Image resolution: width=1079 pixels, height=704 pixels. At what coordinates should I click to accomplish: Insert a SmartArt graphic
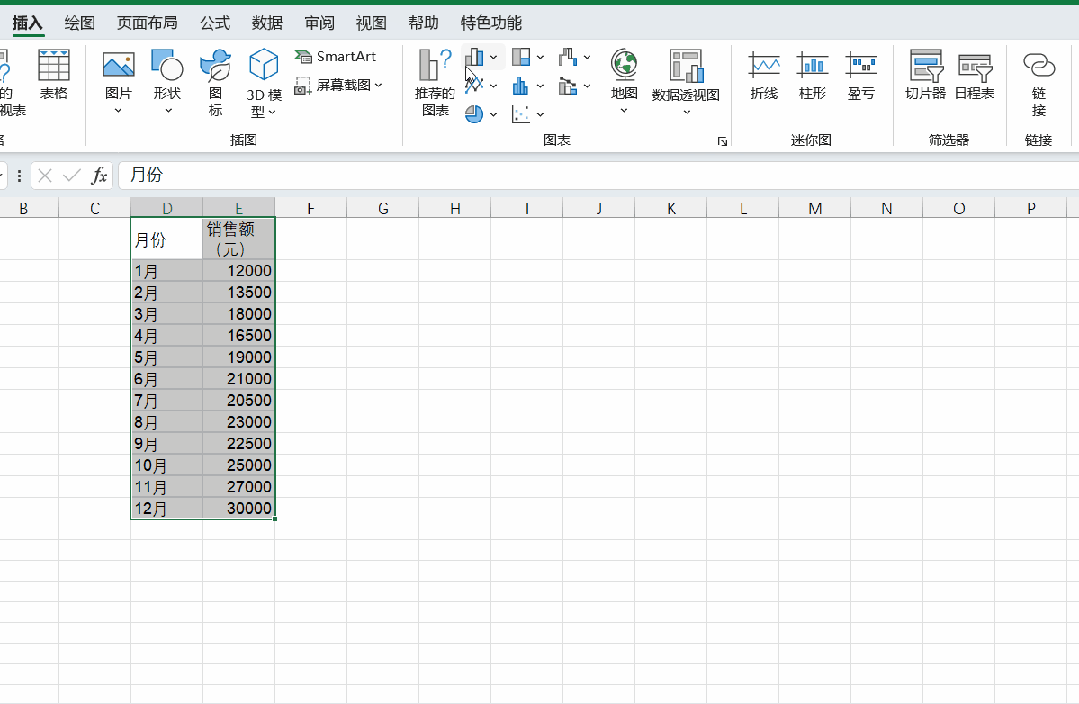click(336, 56)
